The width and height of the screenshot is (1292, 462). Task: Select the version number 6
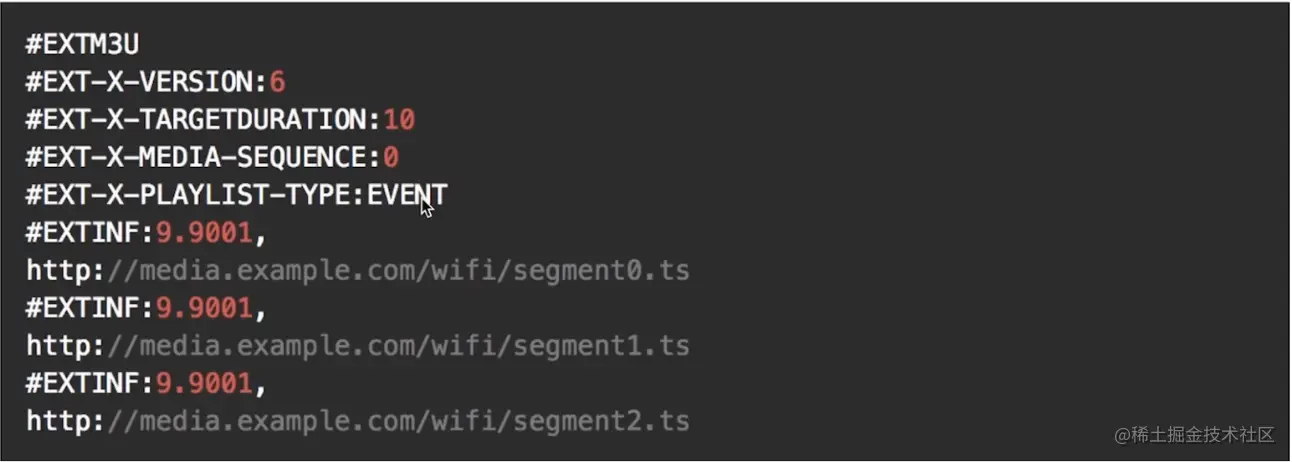pyautogui.click(x=277, y=81)
